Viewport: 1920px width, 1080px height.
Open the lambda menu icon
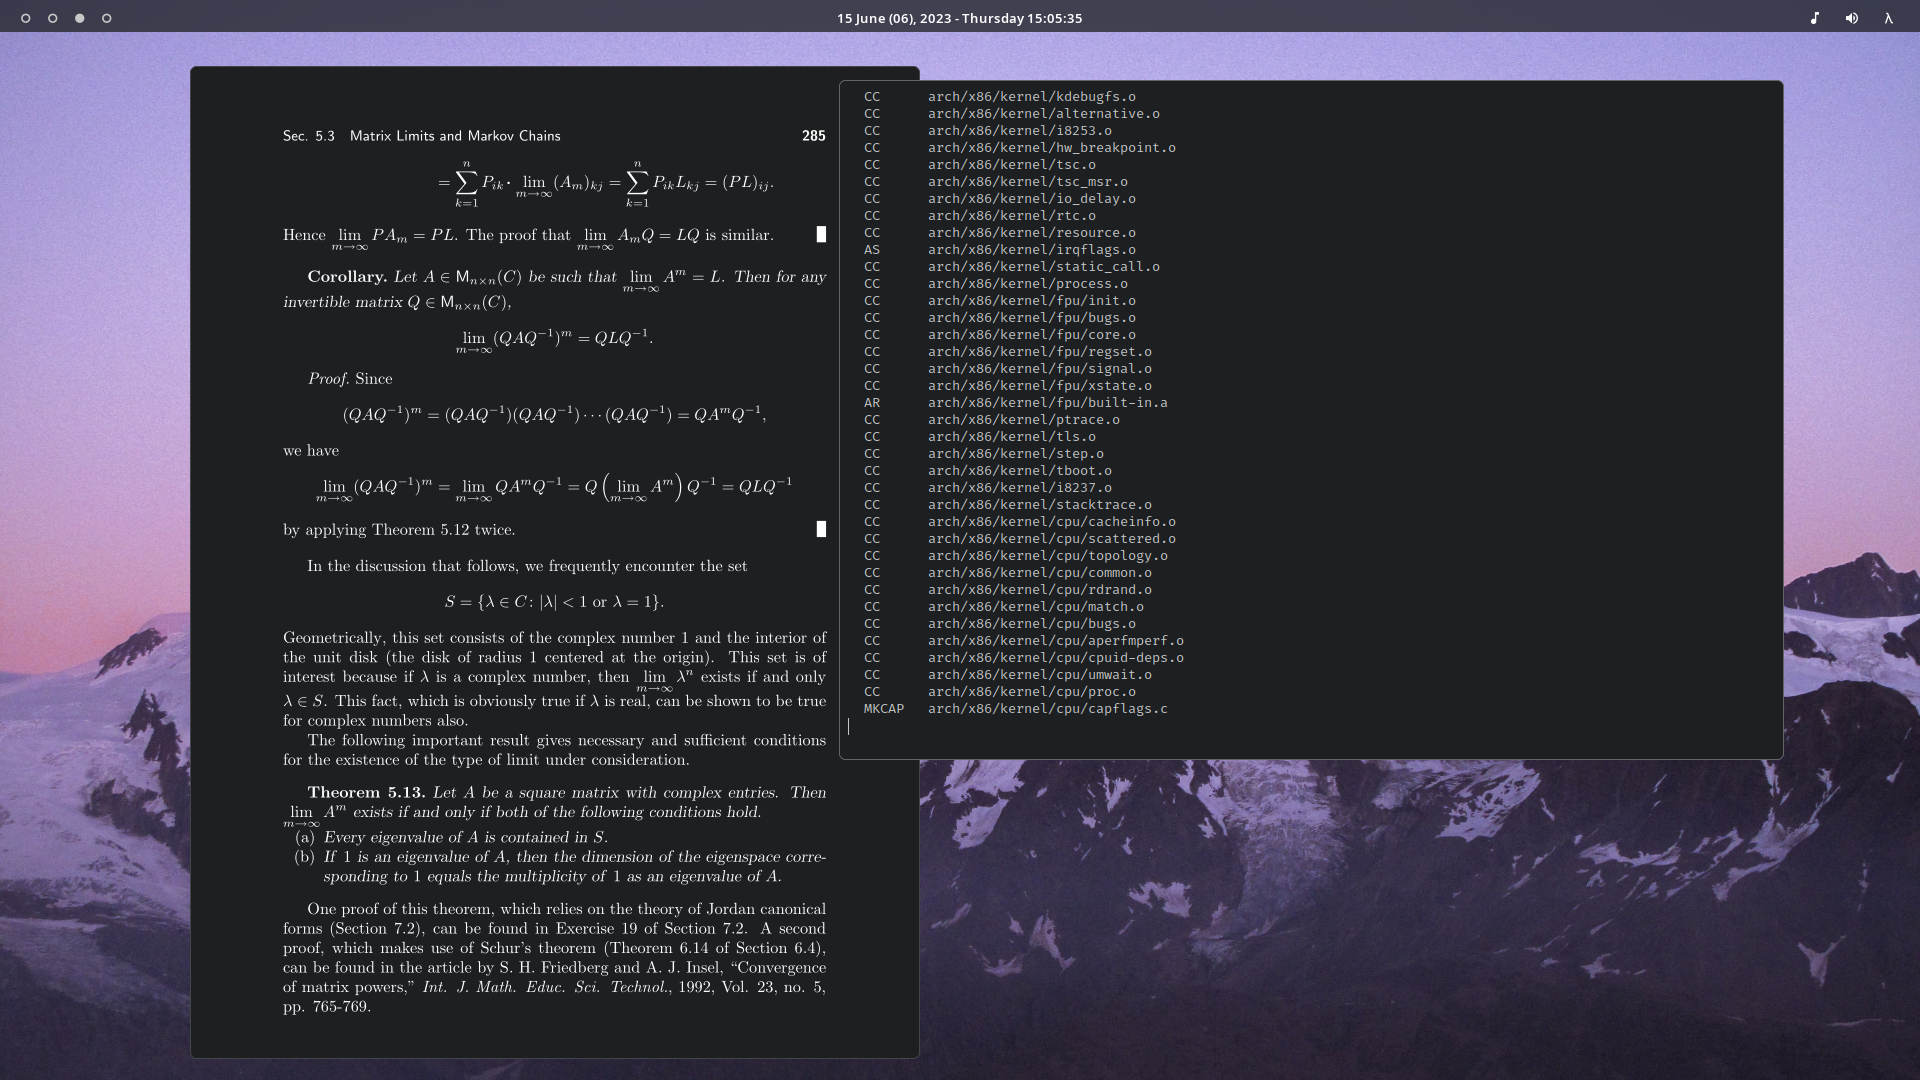[1888, 18]
